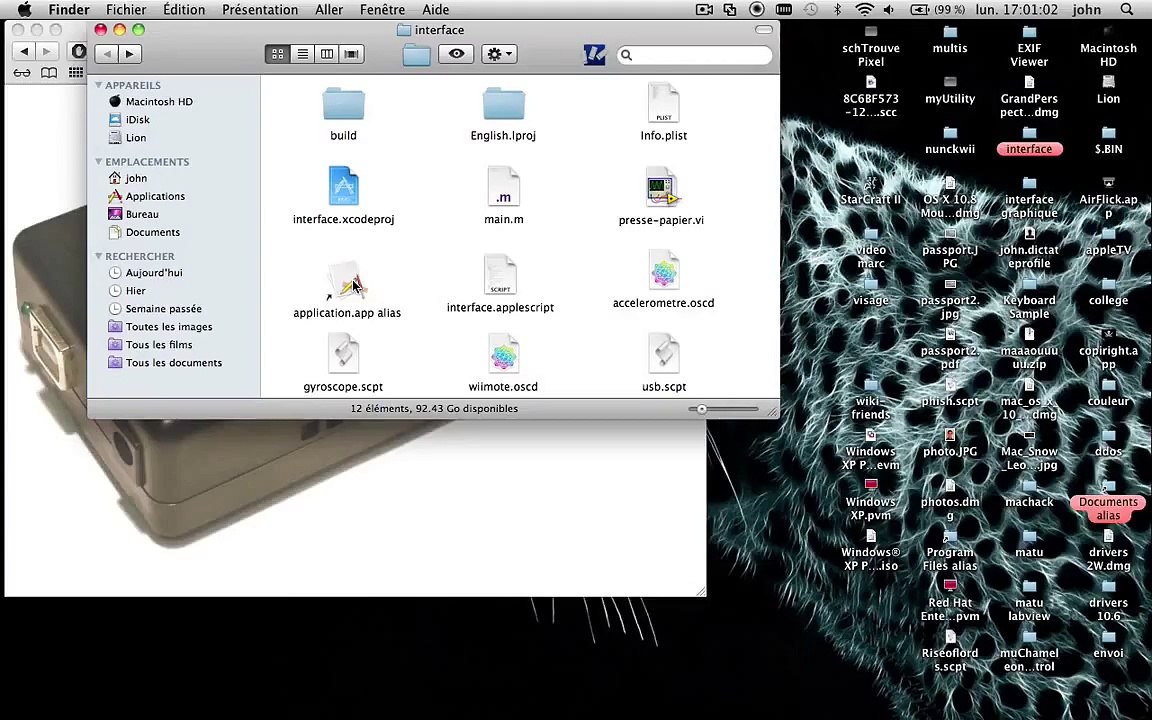The width and height of the screenshot is (1152, 720).
Task: Select presse-papier.vi LabVIEW file
Action: tap(661, 187)
